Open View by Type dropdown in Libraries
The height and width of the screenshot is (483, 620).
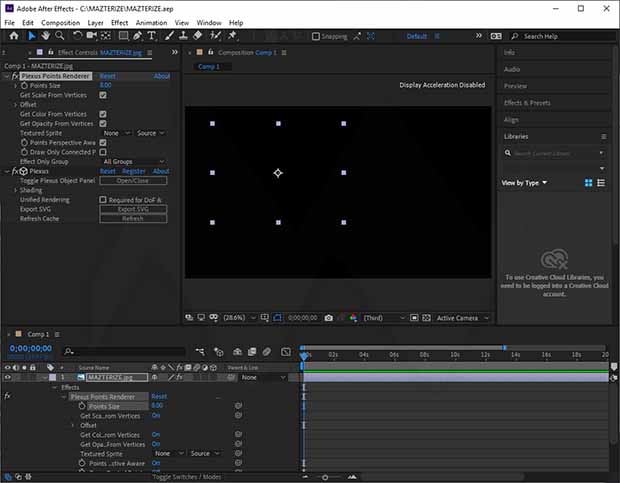pos(524,183)
